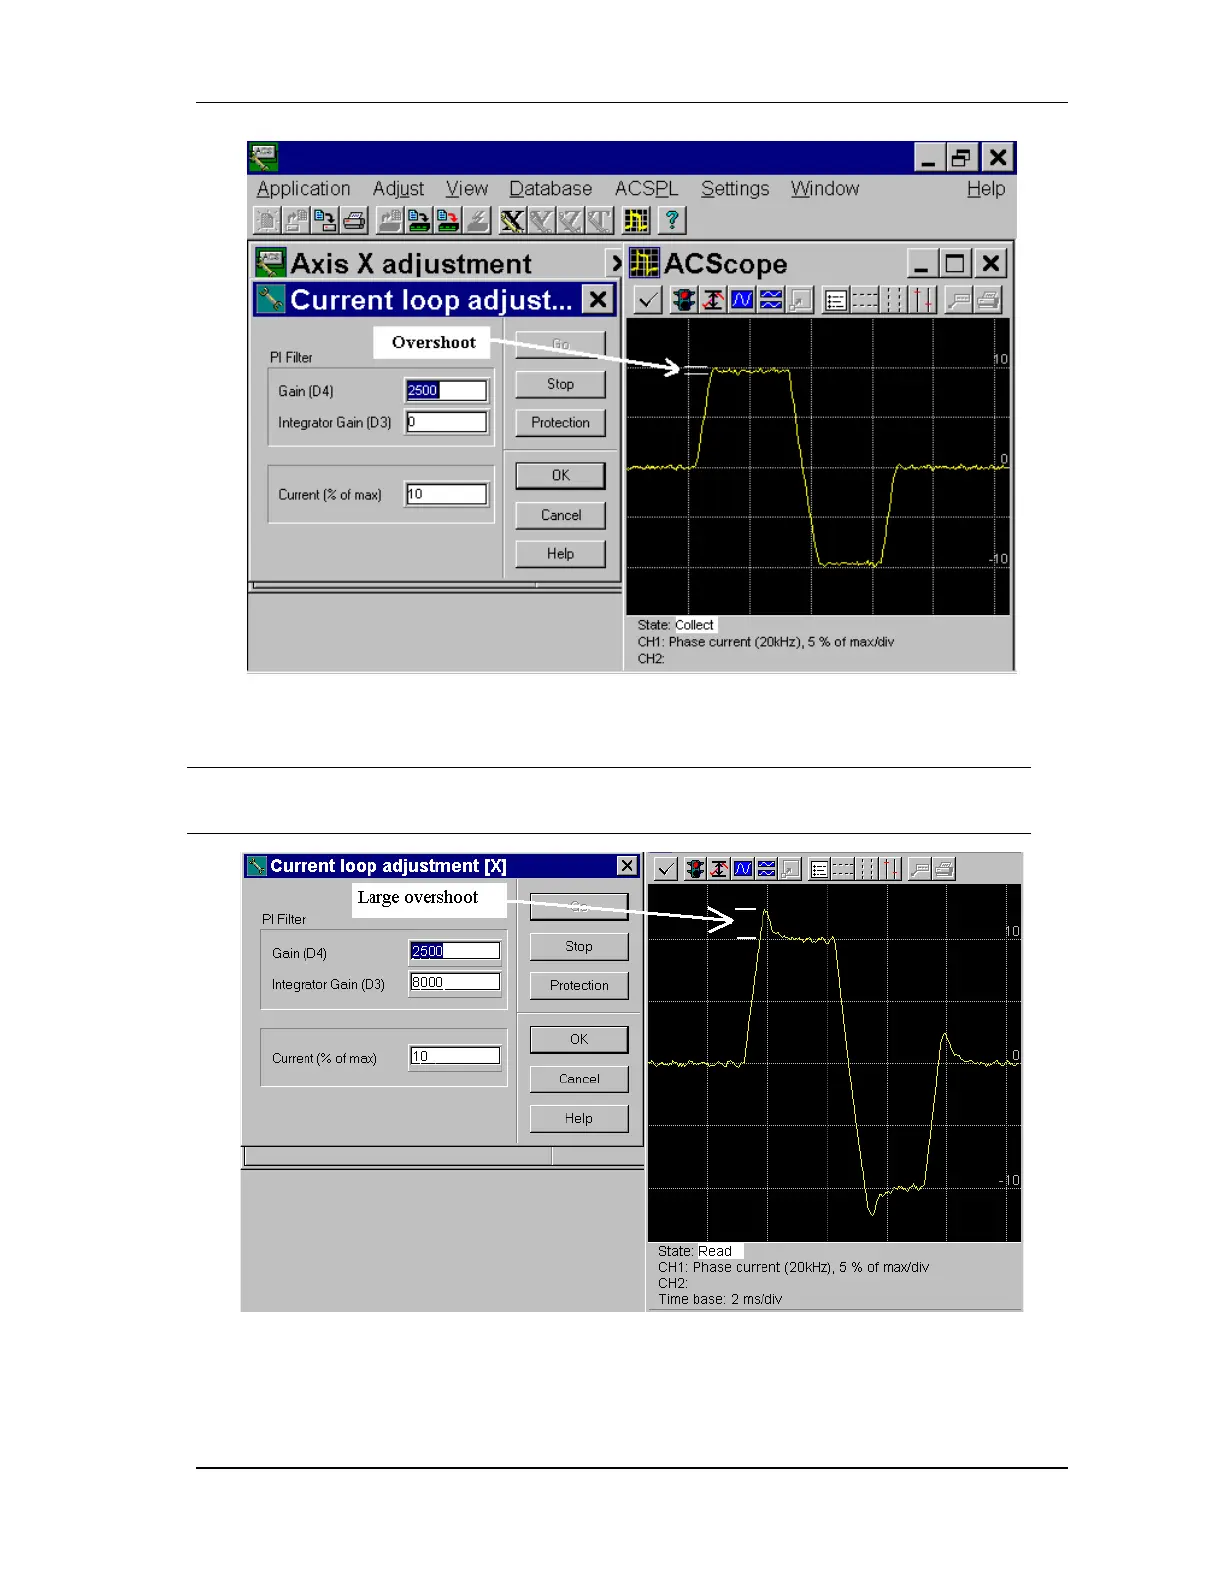This screenshot has width=1224, height=1584.
Task: Click the 'State: Read' status text
Action: point(695,1251)
